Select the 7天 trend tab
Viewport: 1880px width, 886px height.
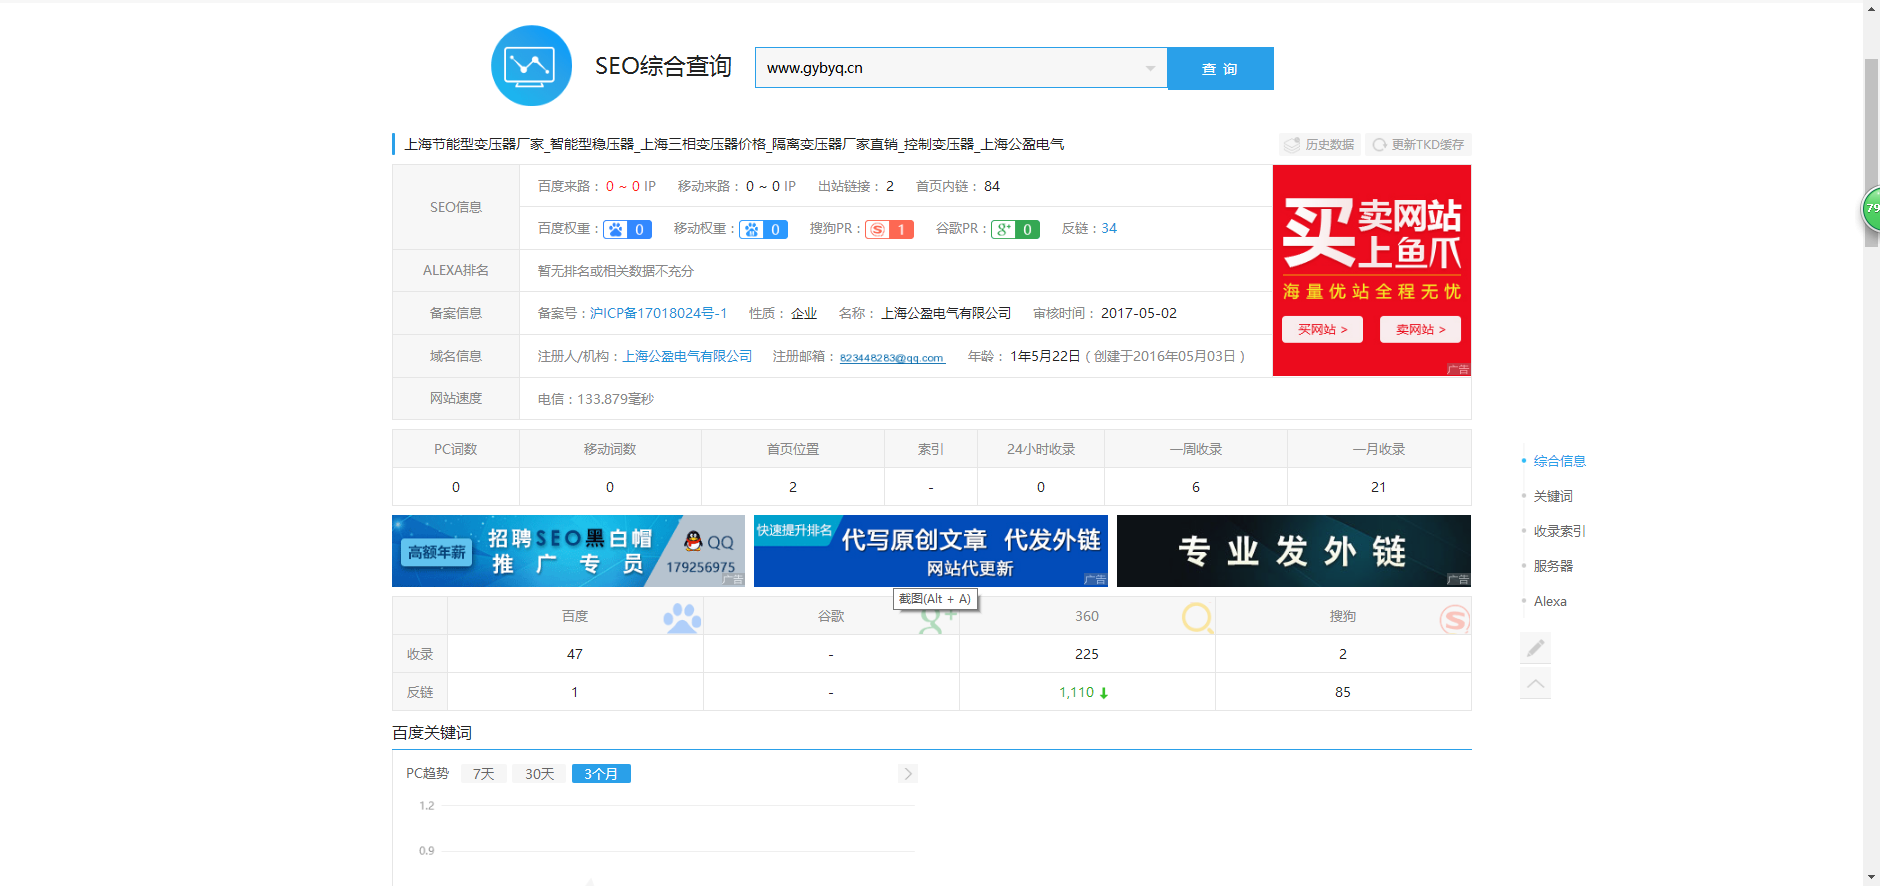pyautogui.click(x=484, y=774)
